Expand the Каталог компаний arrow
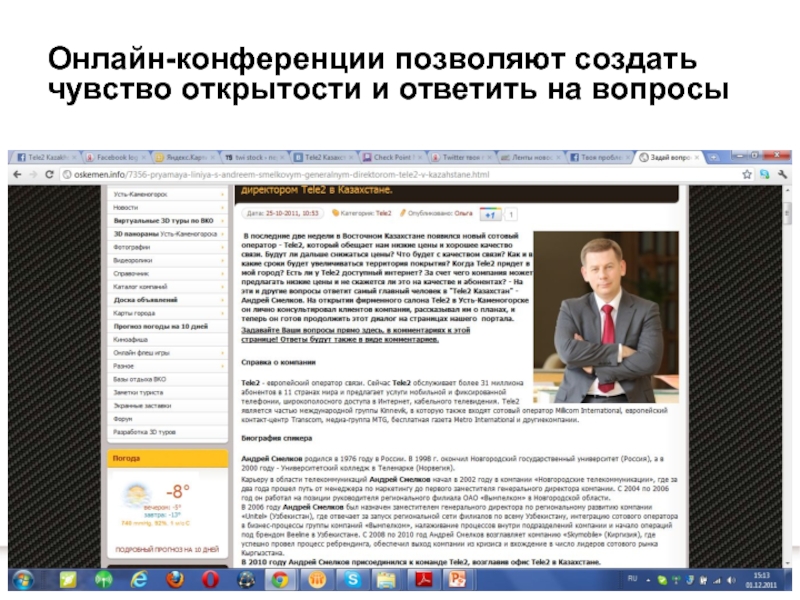 (x=222, y=287)
